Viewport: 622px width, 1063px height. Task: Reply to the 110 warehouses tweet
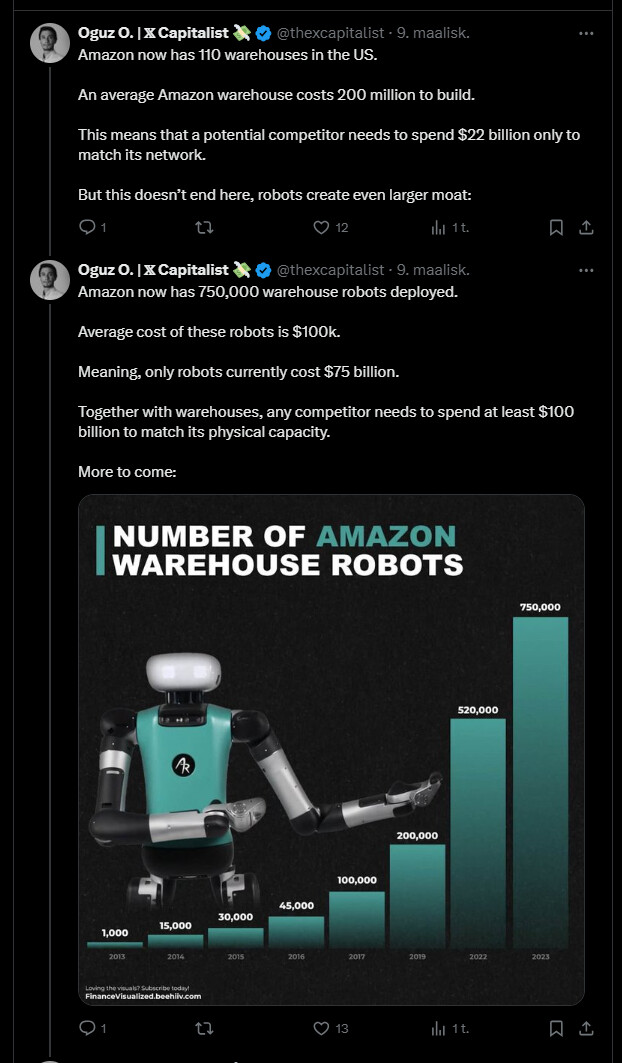[x=86, y=227]
